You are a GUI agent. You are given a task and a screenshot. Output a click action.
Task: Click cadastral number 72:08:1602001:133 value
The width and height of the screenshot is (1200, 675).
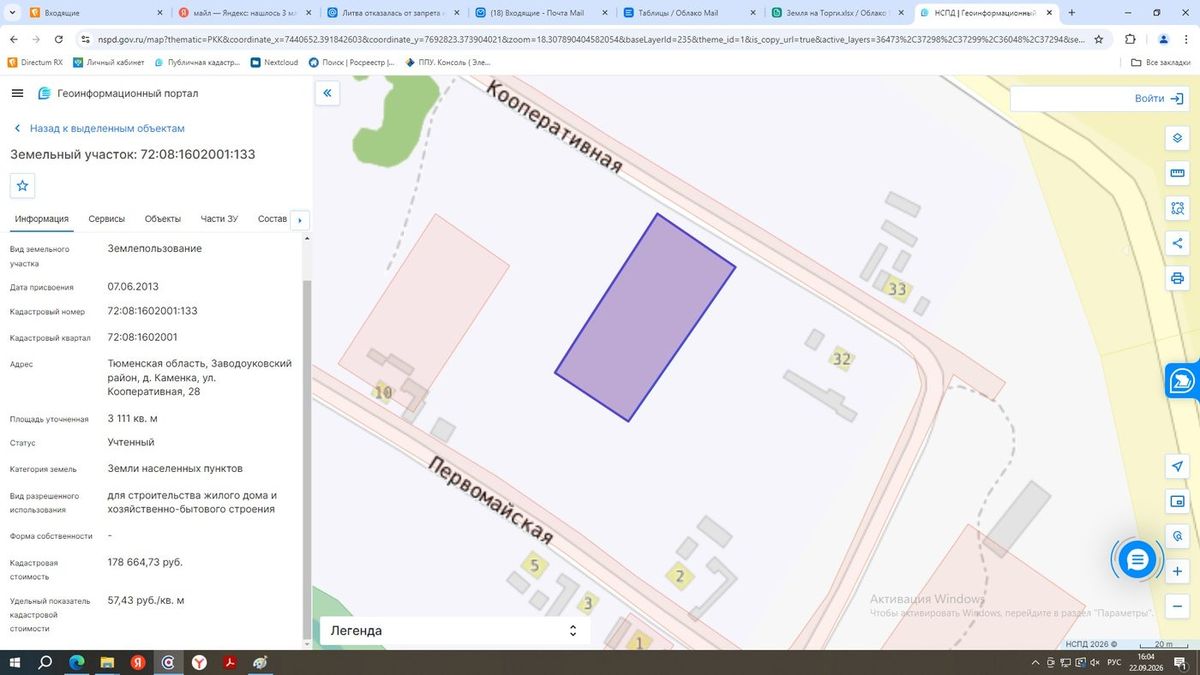point(152,311)
